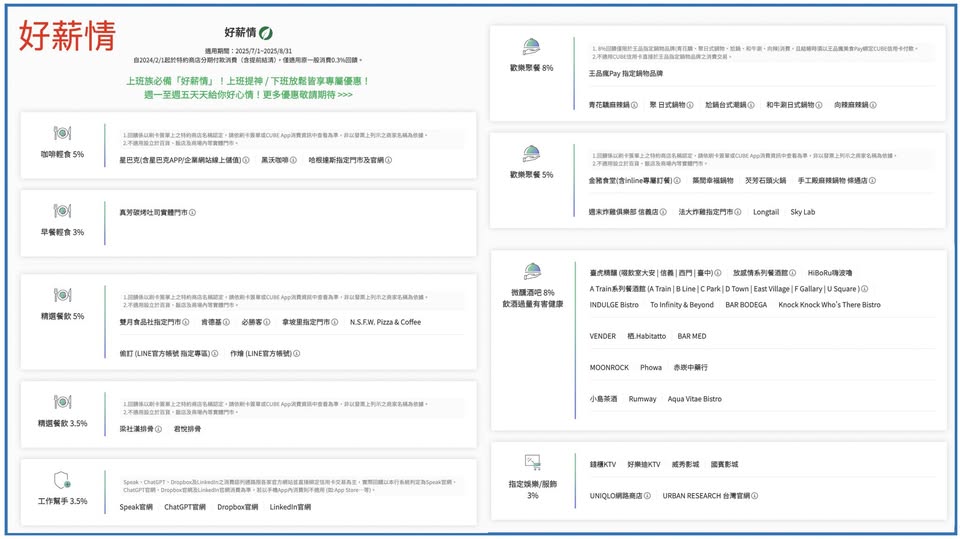Viewport: 960px width, 539px height.
Task: Open the info icon next to UNIQLO網路商店
Action: pos(647,495)
